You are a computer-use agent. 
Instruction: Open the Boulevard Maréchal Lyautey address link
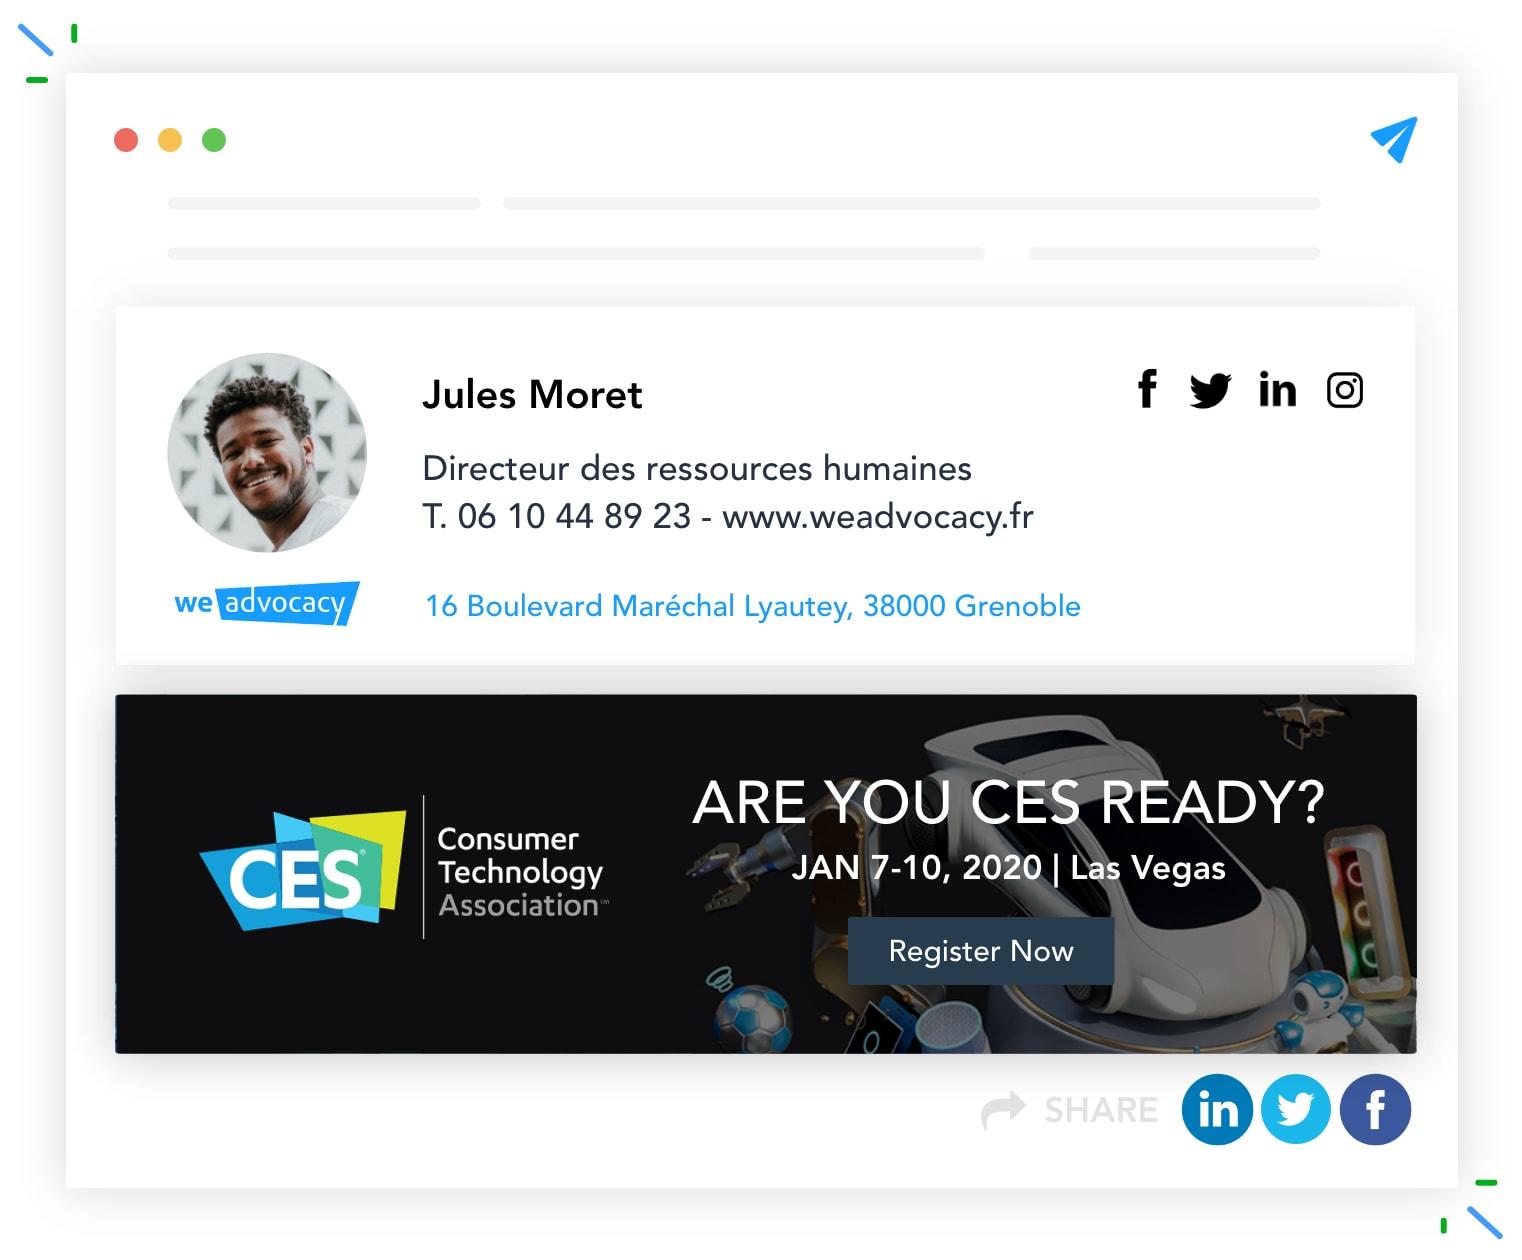pyautogui.click(x=753, y=606)
